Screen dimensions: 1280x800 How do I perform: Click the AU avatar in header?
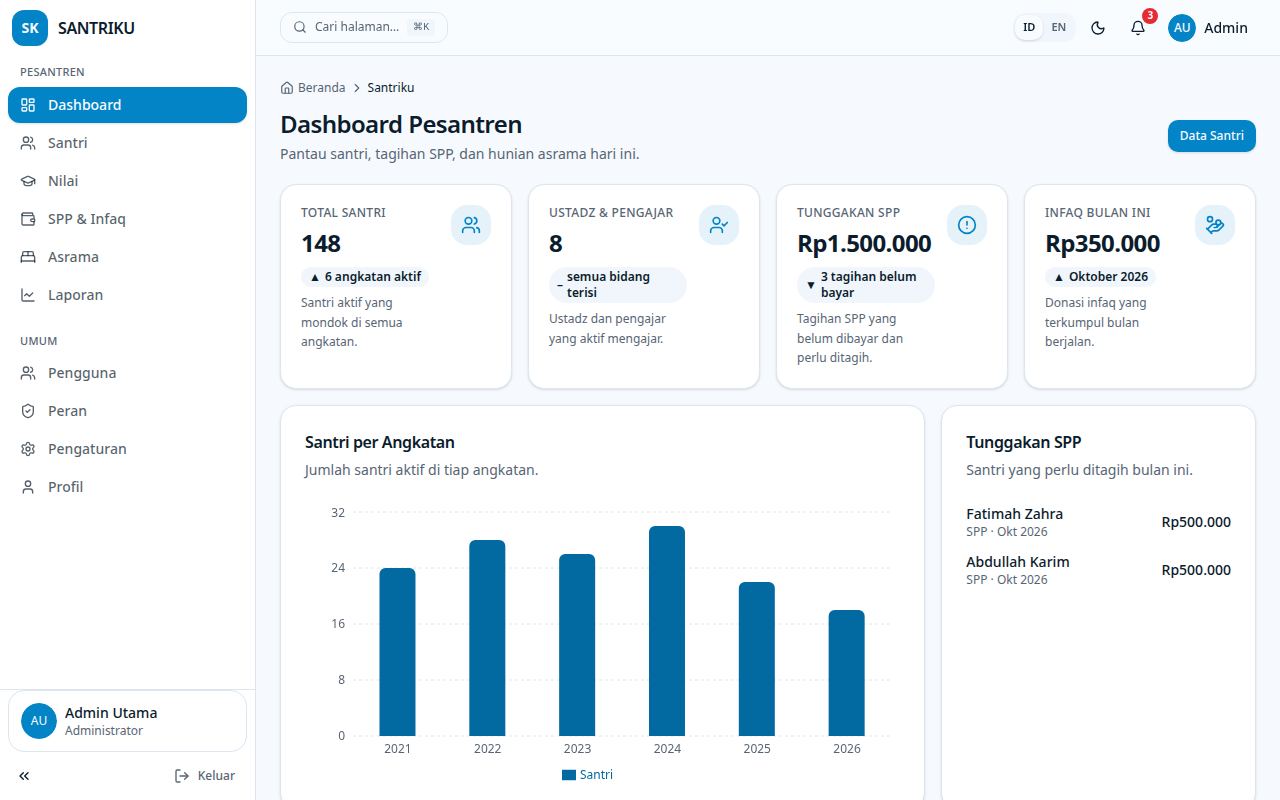pos(1182,28)
